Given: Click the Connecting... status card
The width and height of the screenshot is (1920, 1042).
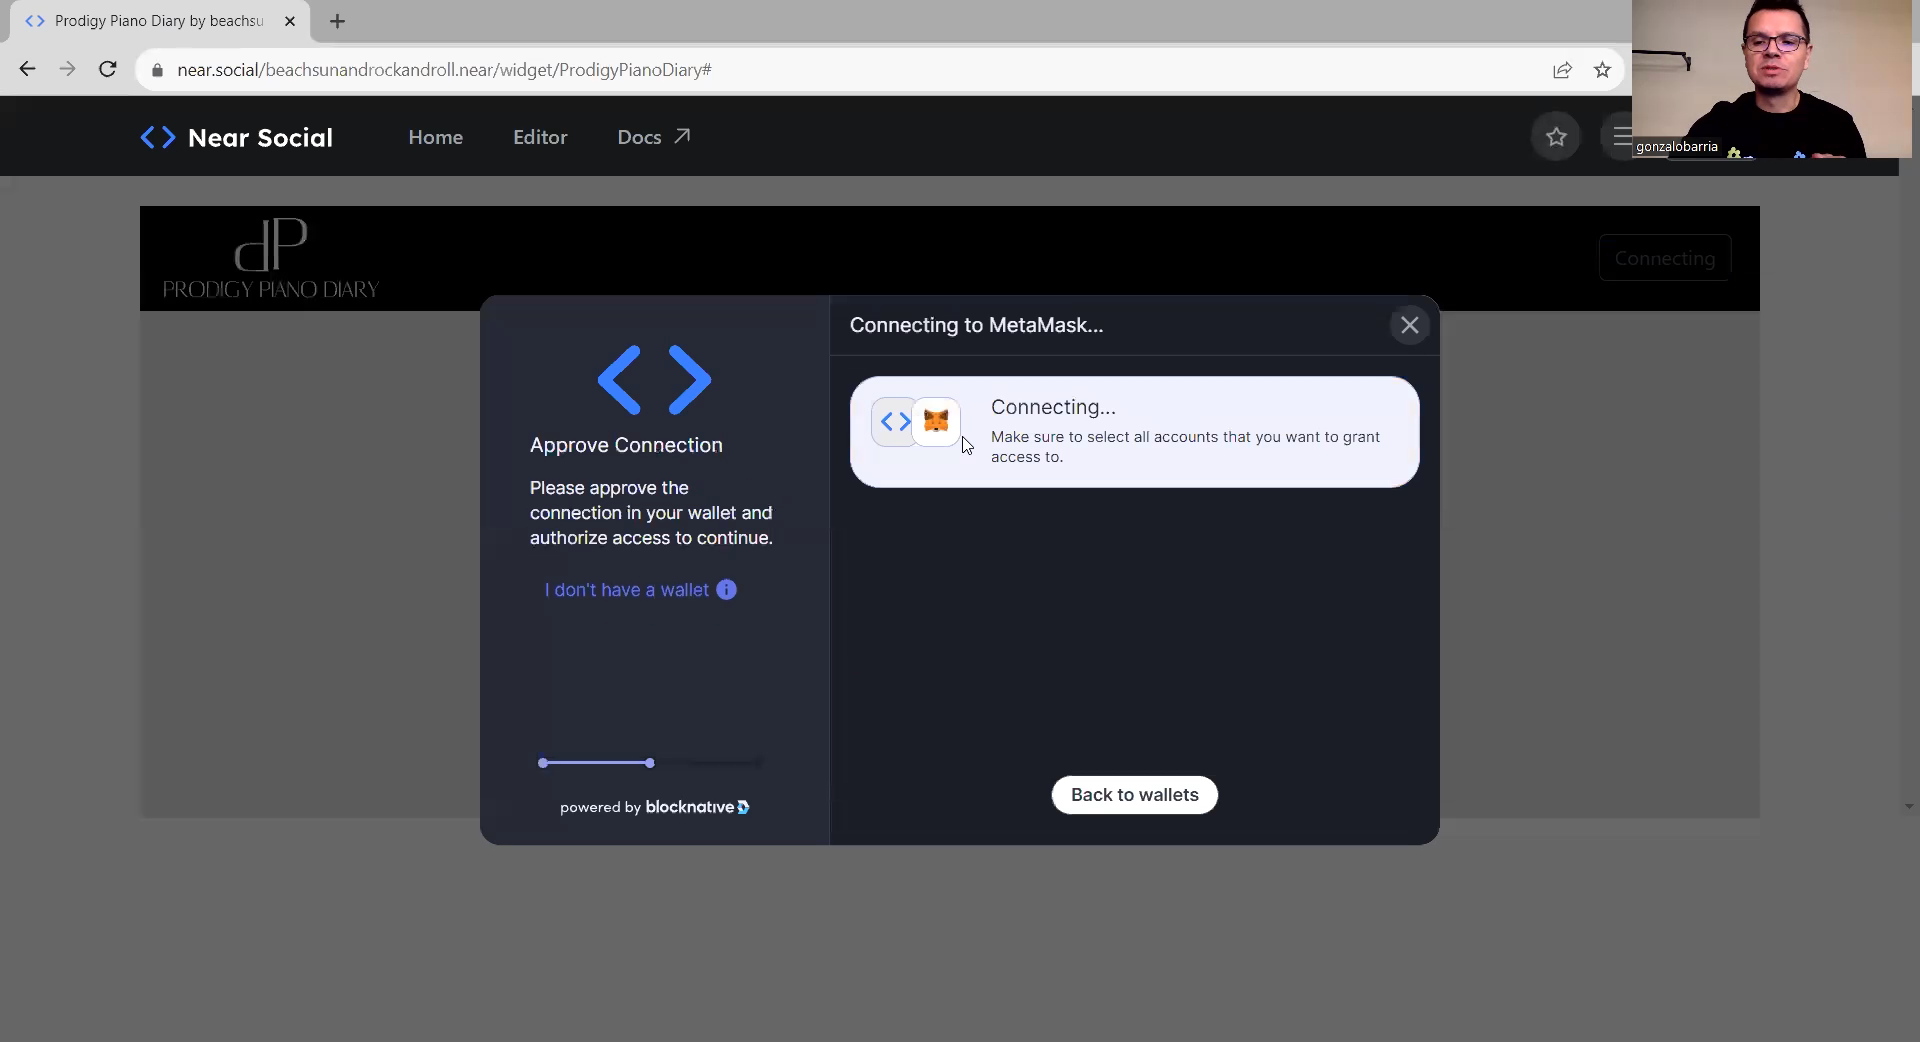Looking at the screenshot, I should (x=1134, y=432).
